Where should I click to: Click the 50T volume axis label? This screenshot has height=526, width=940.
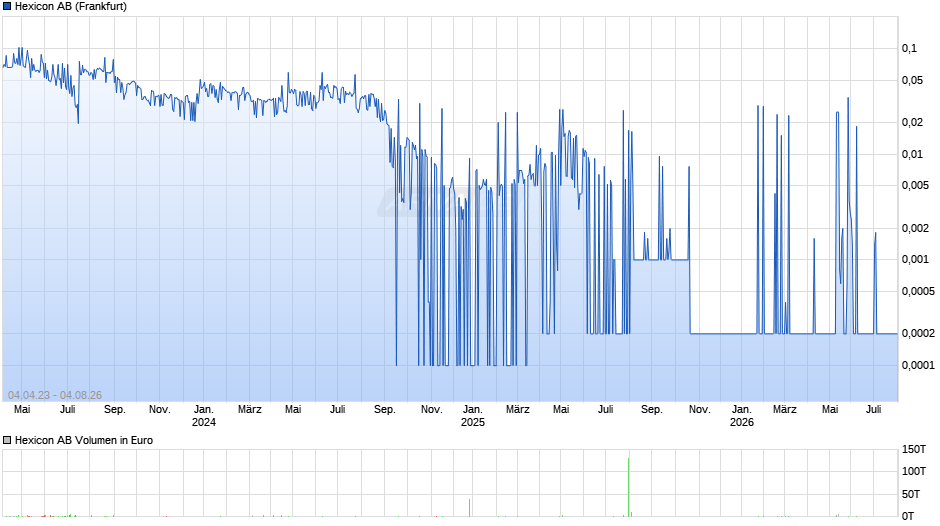[x=911, y=494]
